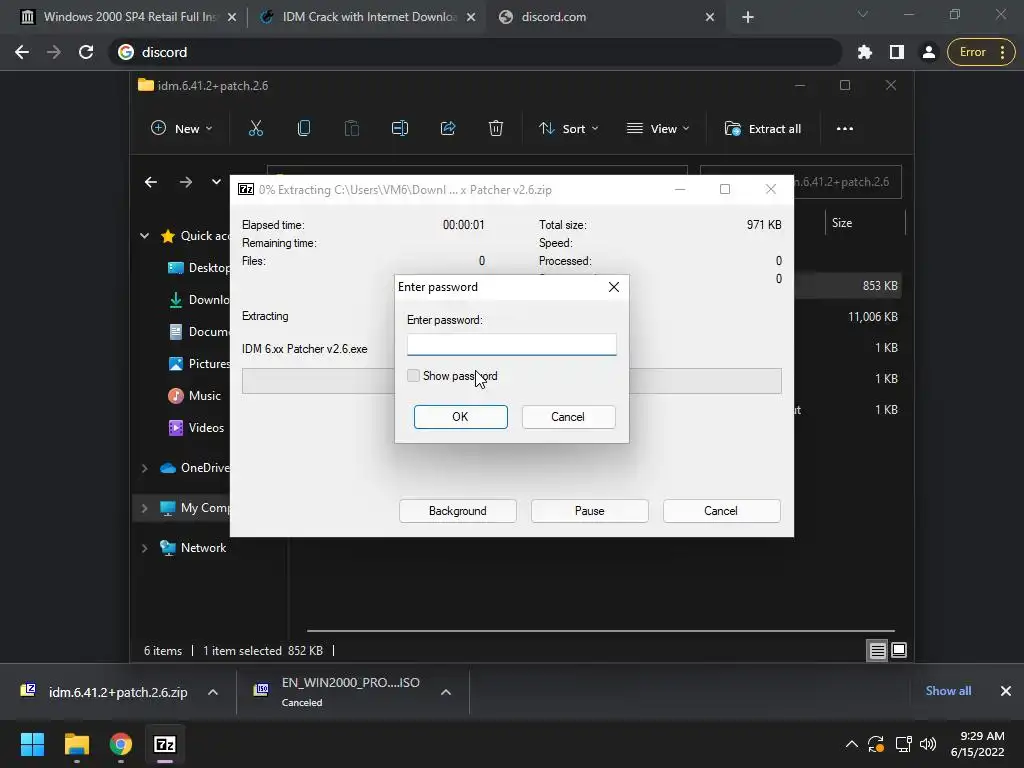Switch to IDM Crack browser tab
This screenshot has width=1024, height=768.
tap(368, 17)
